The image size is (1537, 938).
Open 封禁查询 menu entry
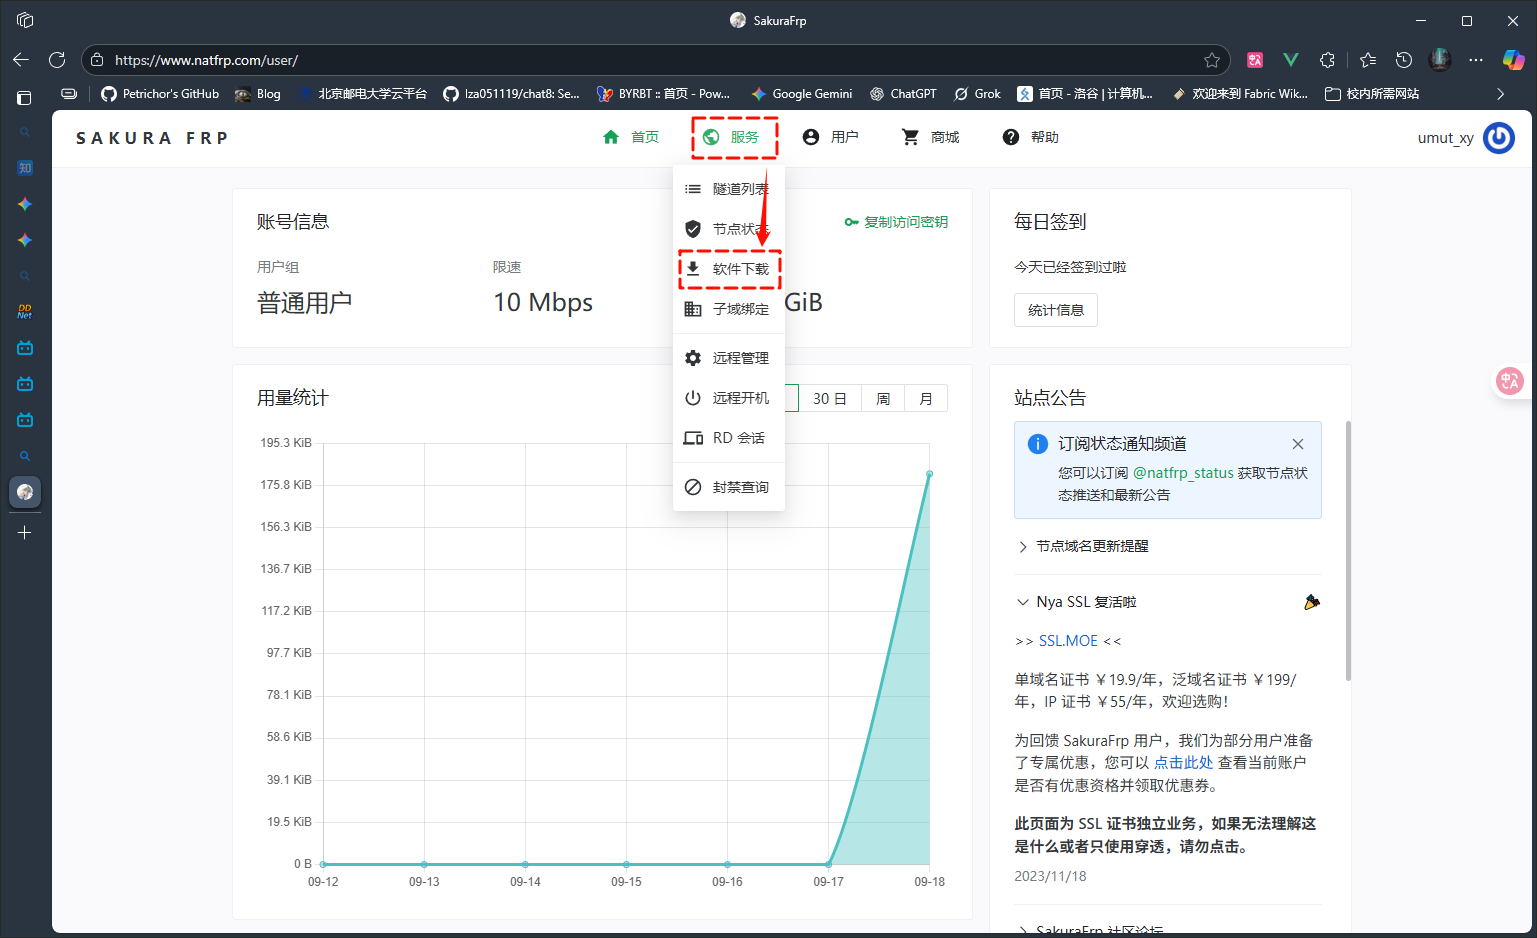pyautogui.click(x=729, y=487)
